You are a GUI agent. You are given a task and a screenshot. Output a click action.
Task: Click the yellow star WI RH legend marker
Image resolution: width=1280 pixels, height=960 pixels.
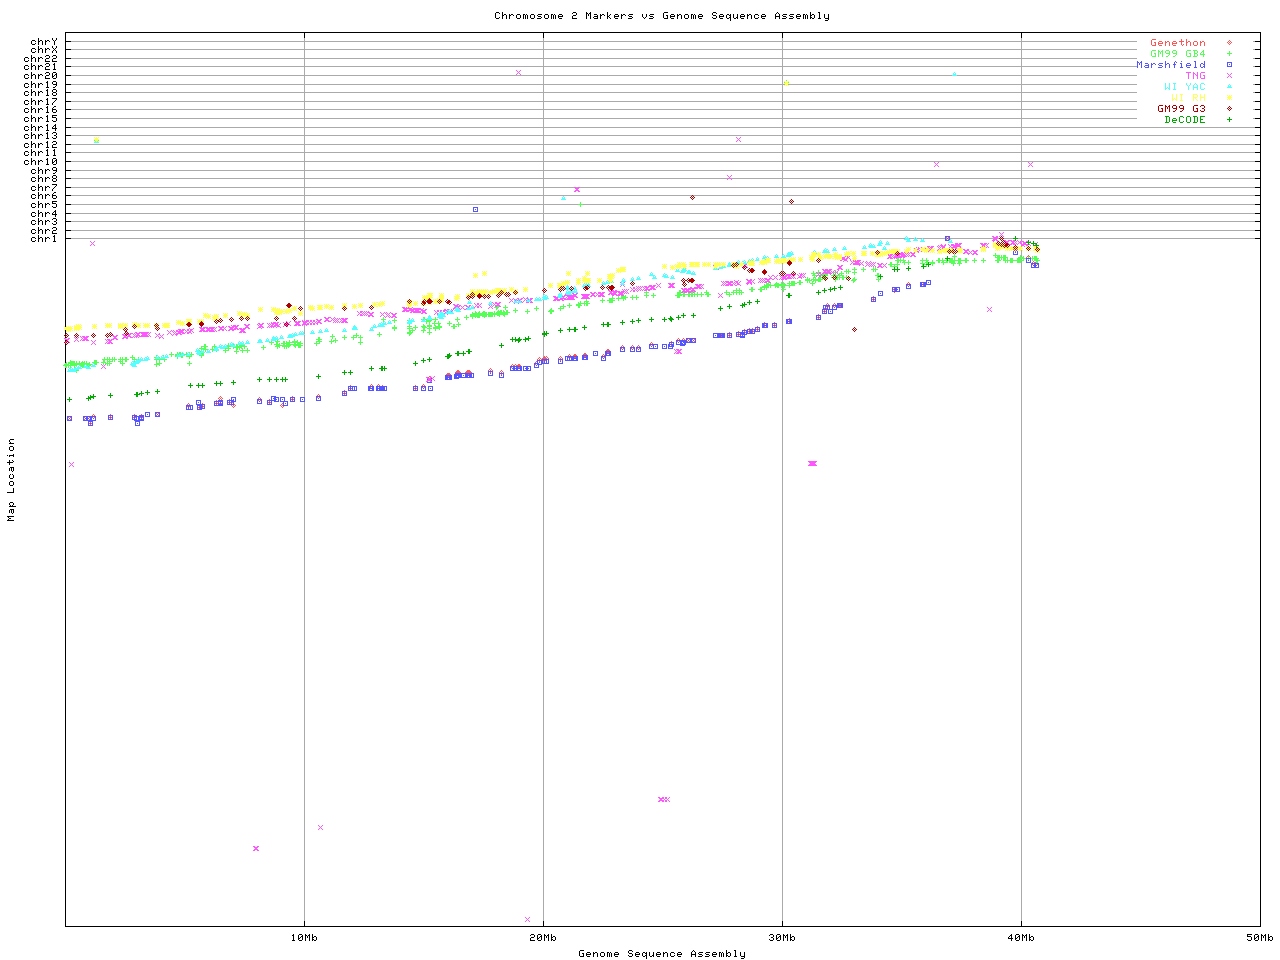[1229, 98]
